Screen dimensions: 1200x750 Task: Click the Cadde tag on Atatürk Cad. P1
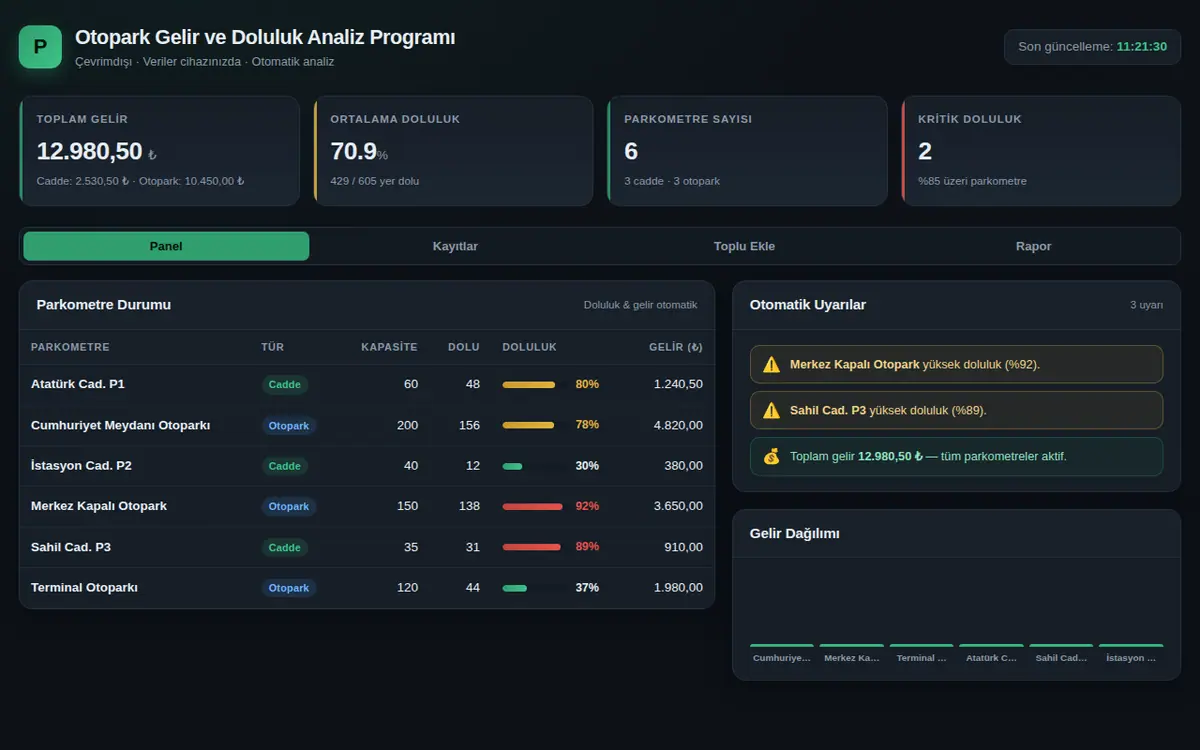(x=285, y=384)
